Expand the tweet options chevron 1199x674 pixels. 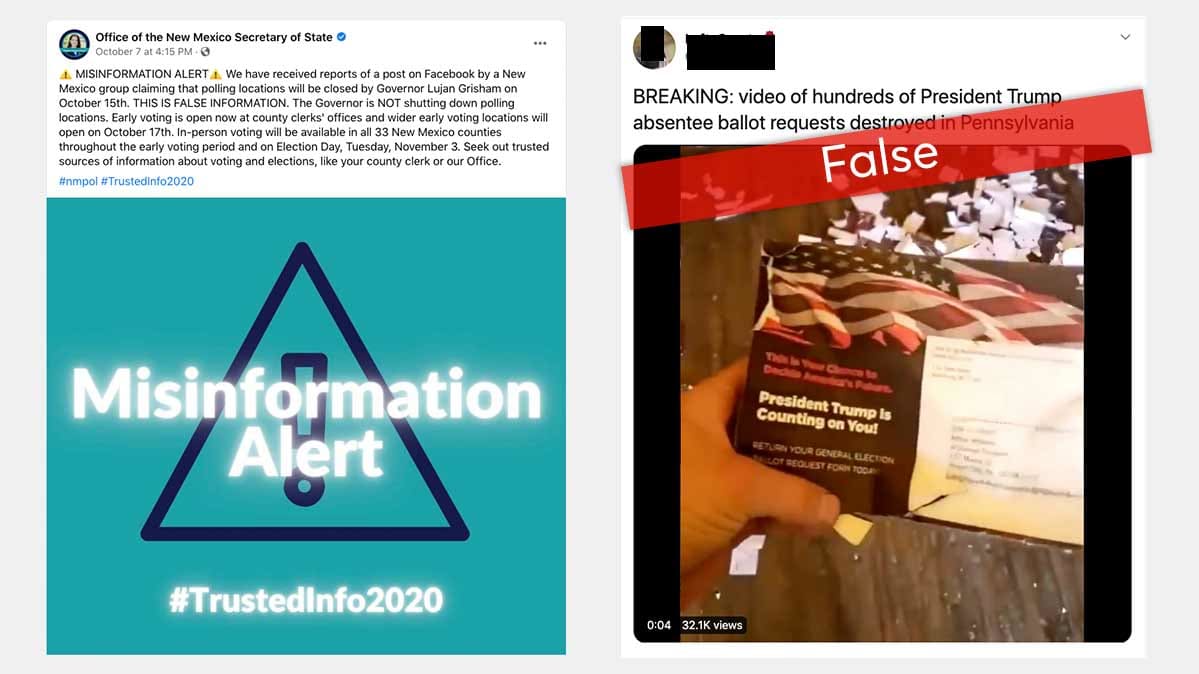(x=1125, y=37)
